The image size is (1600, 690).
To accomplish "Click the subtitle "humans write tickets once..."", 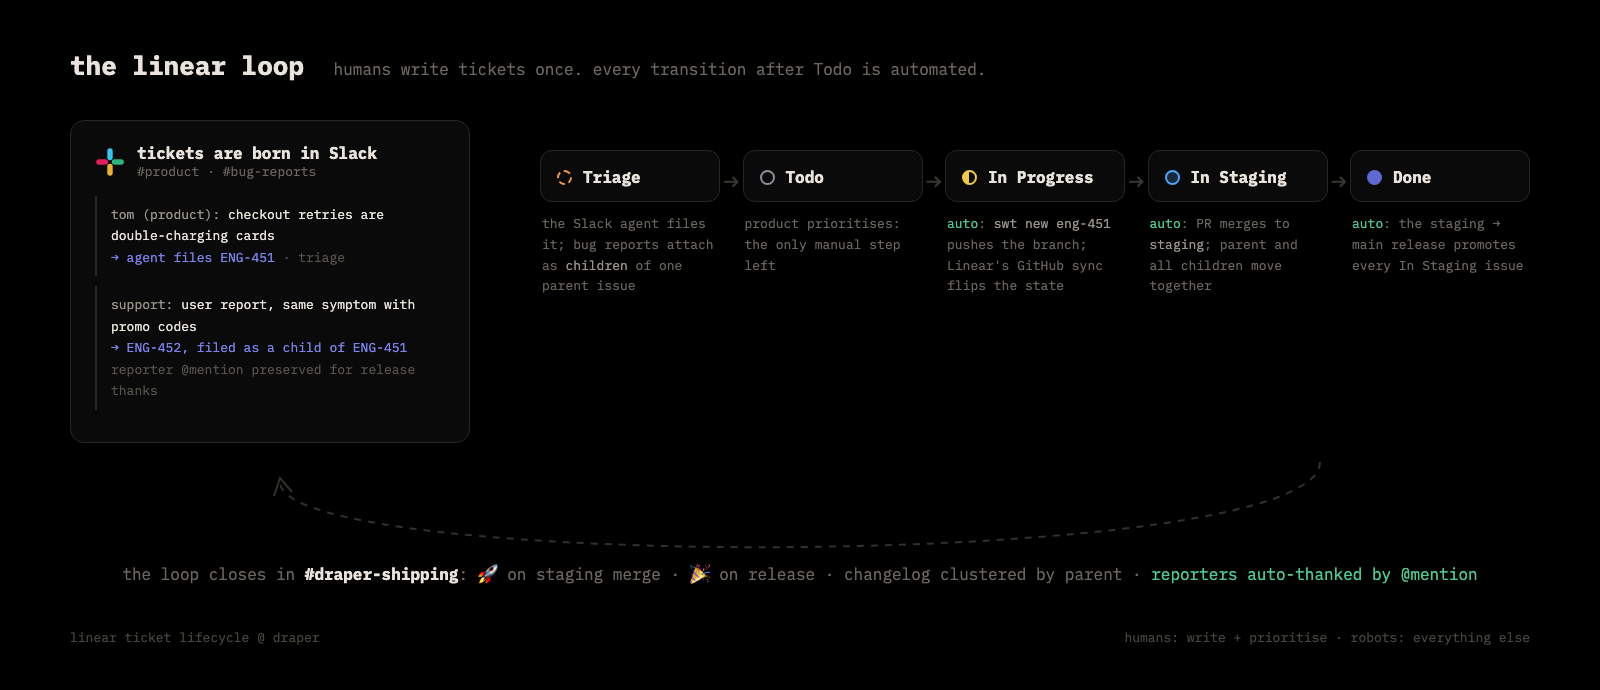I will point(659,69).
